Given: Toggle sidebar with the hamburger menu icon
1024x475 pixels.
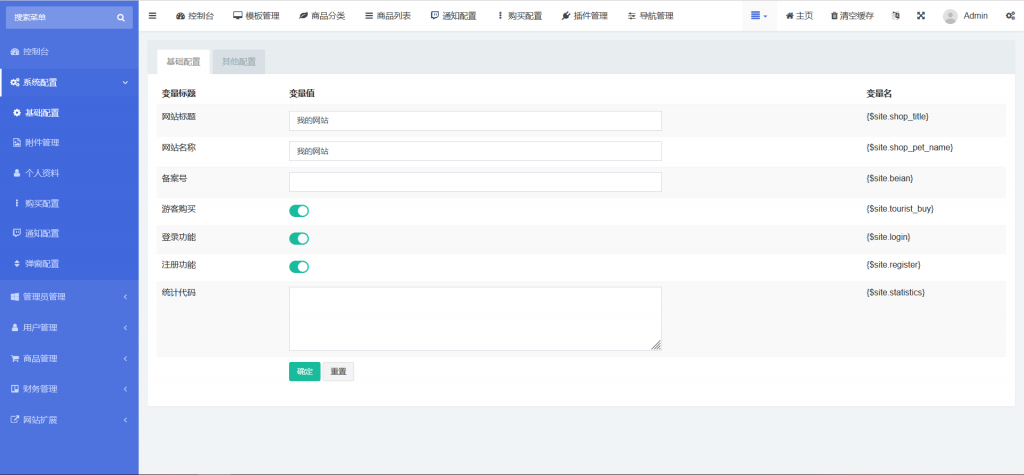Looking at the screenshot, I should tap(152, 16).
